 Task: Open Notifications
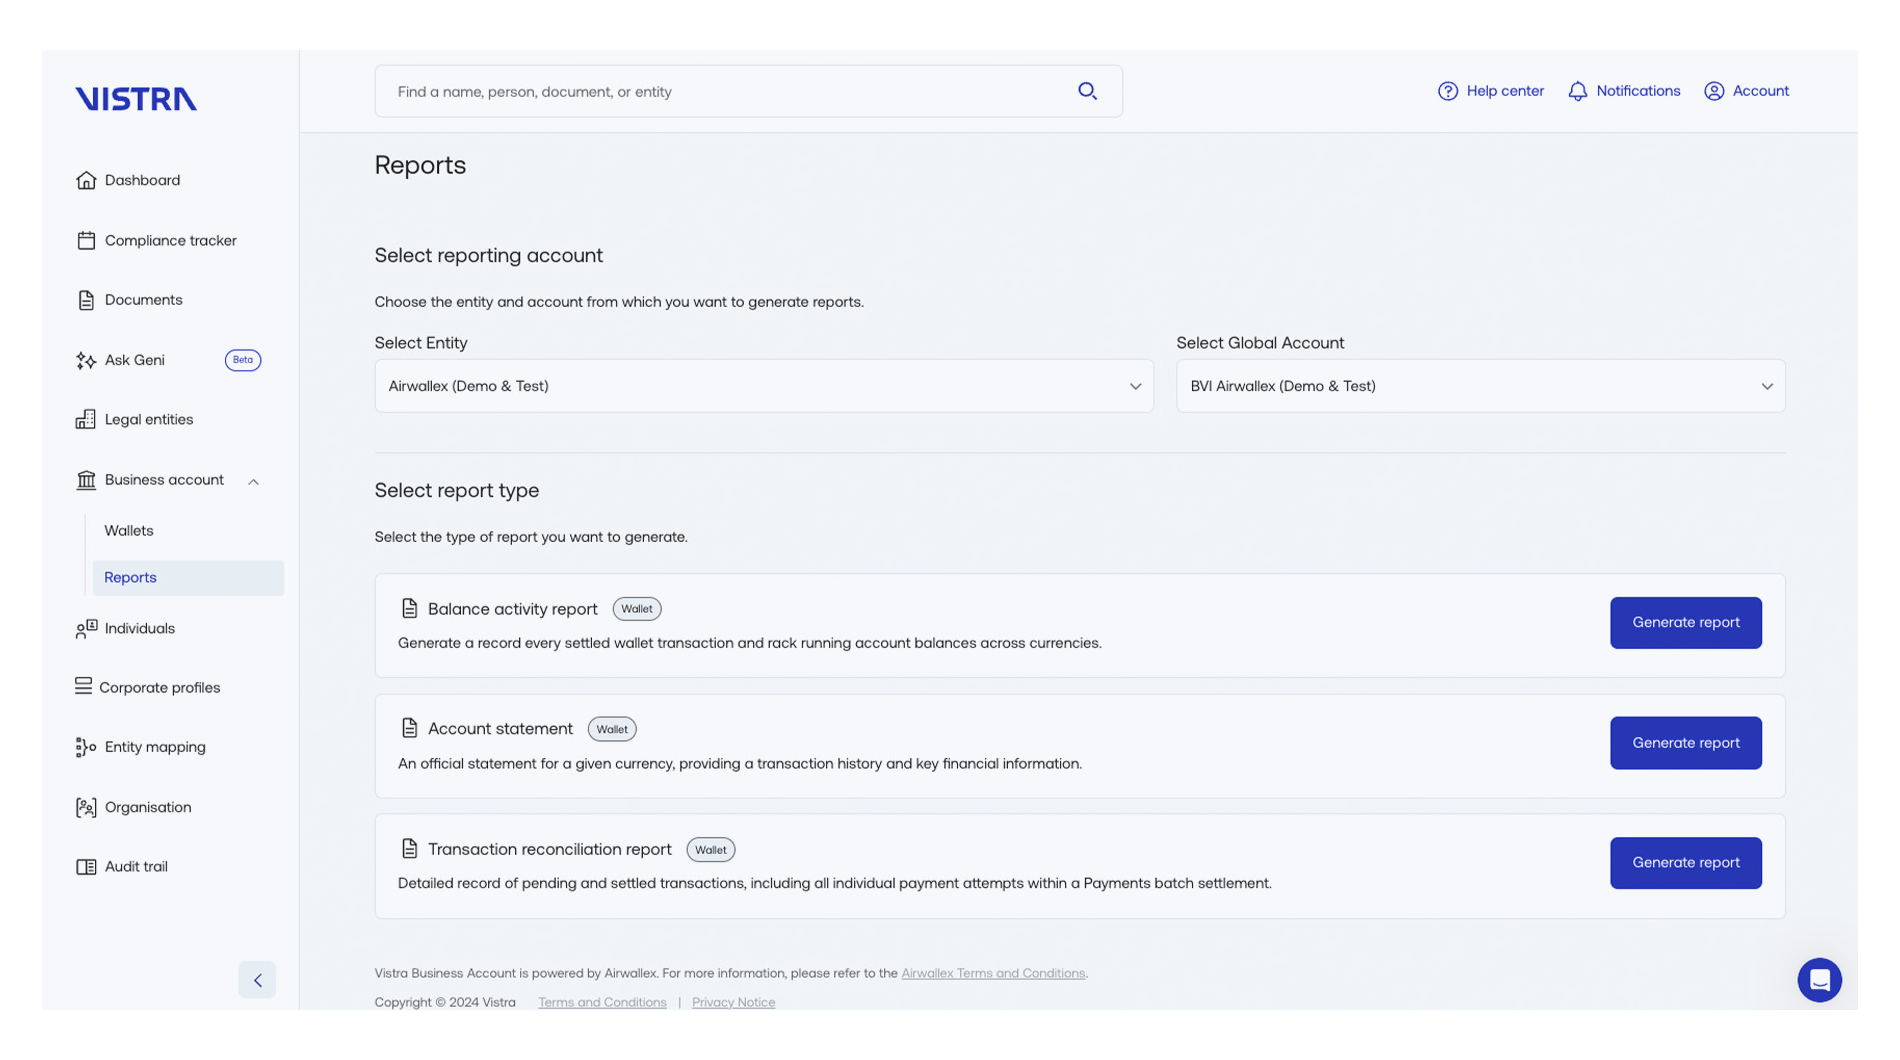1623,91
